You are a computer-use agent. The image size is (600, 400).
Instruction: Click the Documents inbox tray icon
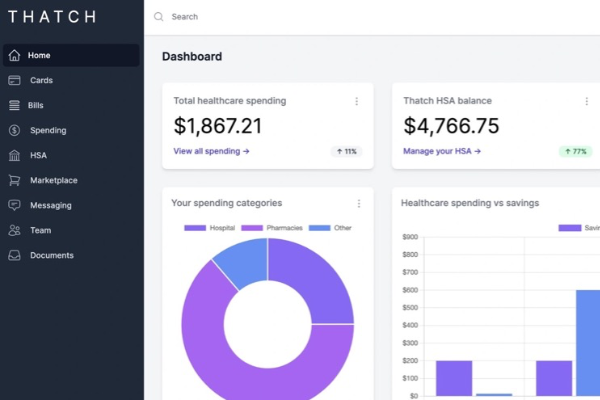pos(14,255)
